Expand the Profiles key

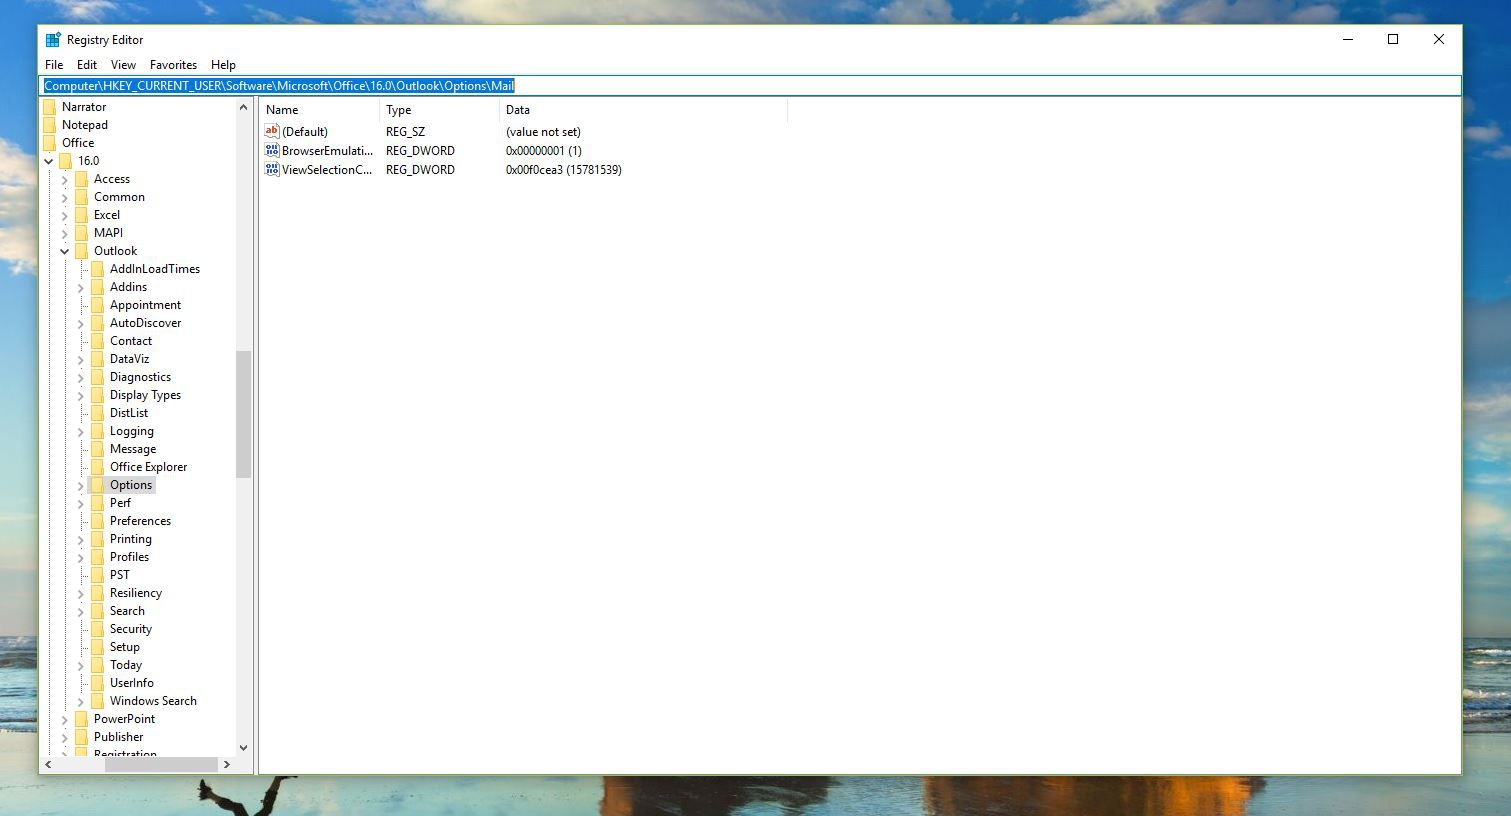point(81,557)
